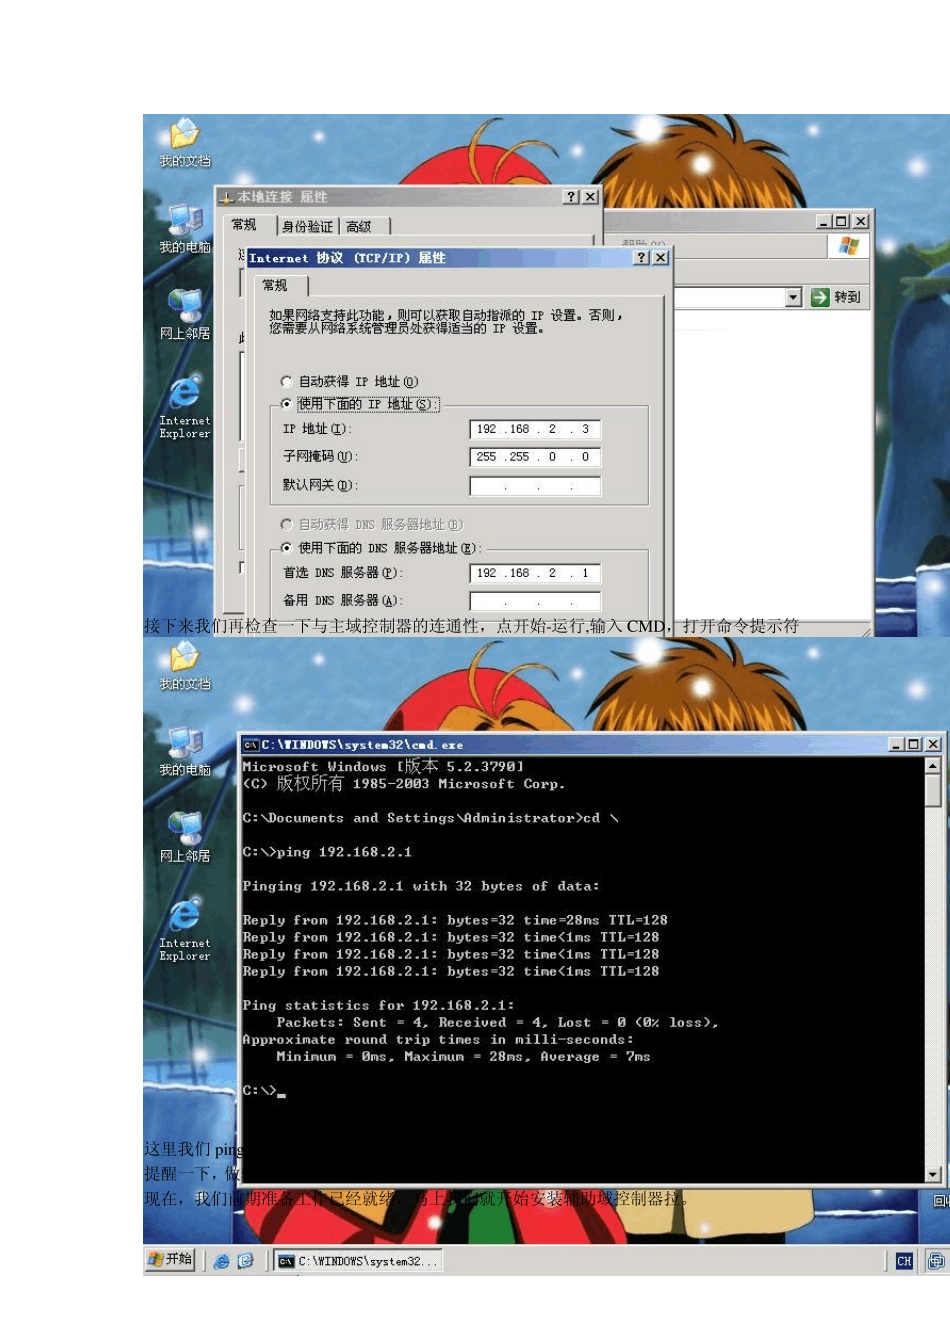
Task: Switch to 身份验证 tab
Action: click(308, 227)
